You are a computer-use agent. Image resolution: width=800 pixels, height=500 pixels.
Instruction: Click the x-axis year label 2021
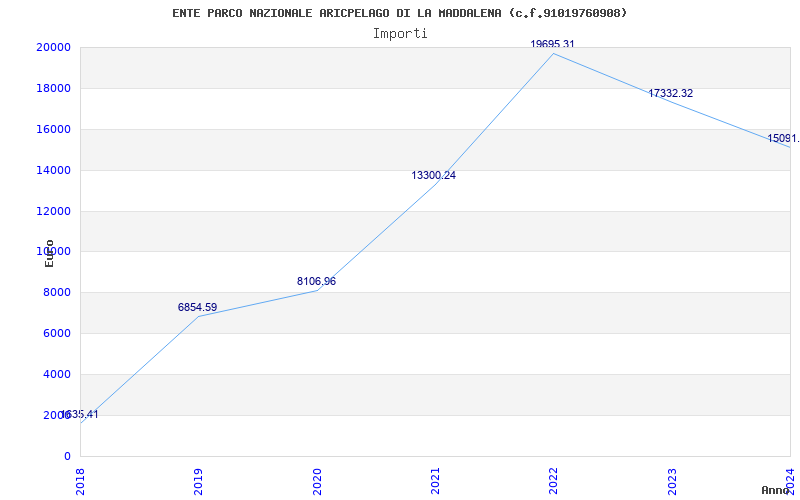coord(435,481)
